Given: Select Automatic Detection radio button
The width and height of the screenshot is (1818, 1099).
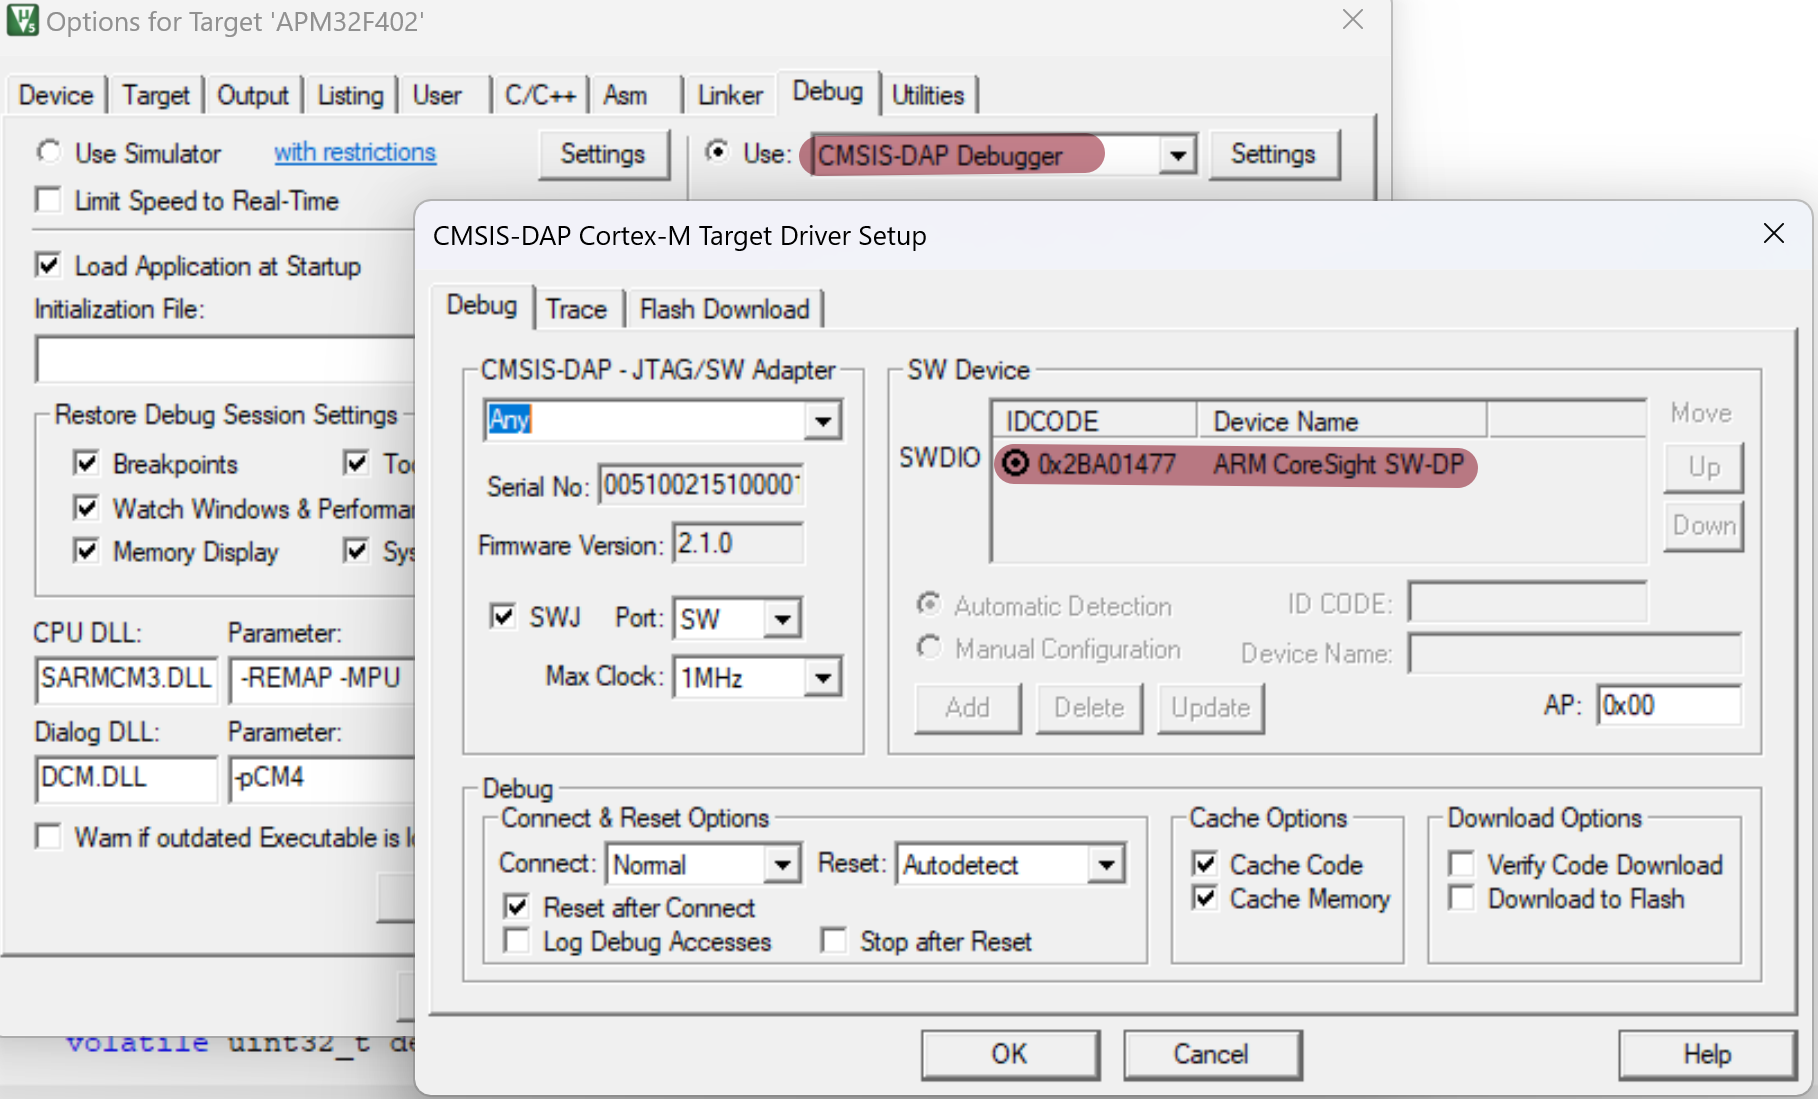Looking at the screenshot, I should (929, 605).
